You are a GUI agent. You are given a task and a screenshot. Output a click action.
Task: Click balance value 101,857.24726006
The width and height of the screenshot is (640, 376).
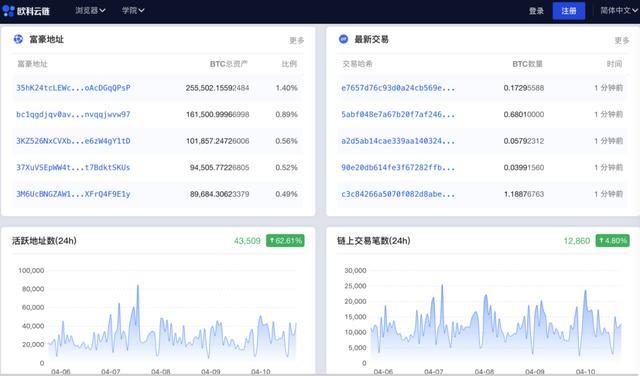click(x=217, y=141)
